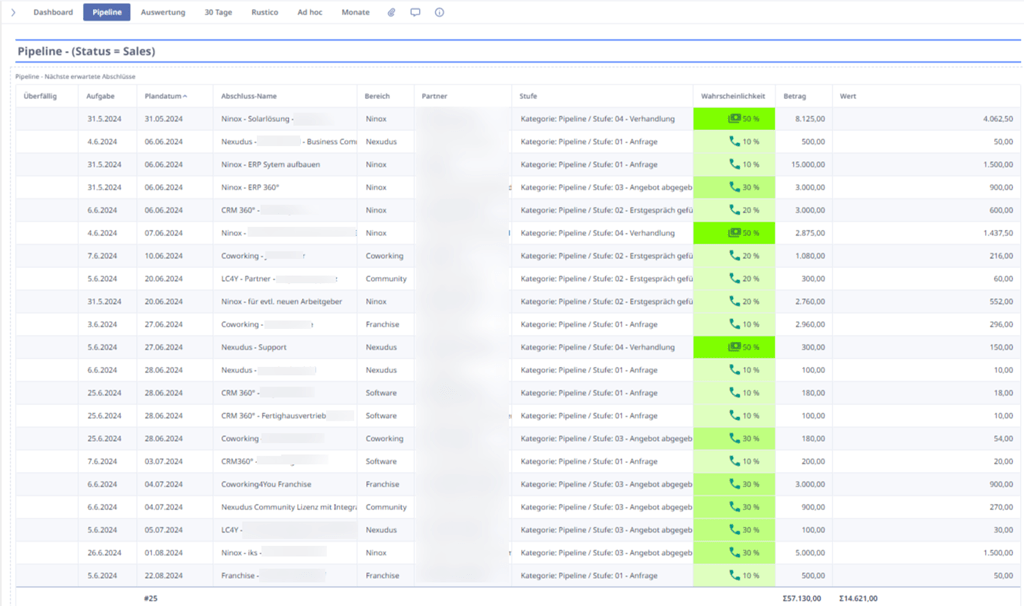
Task: Click the Abschluss-Name column header
Action: click(249, 96)
